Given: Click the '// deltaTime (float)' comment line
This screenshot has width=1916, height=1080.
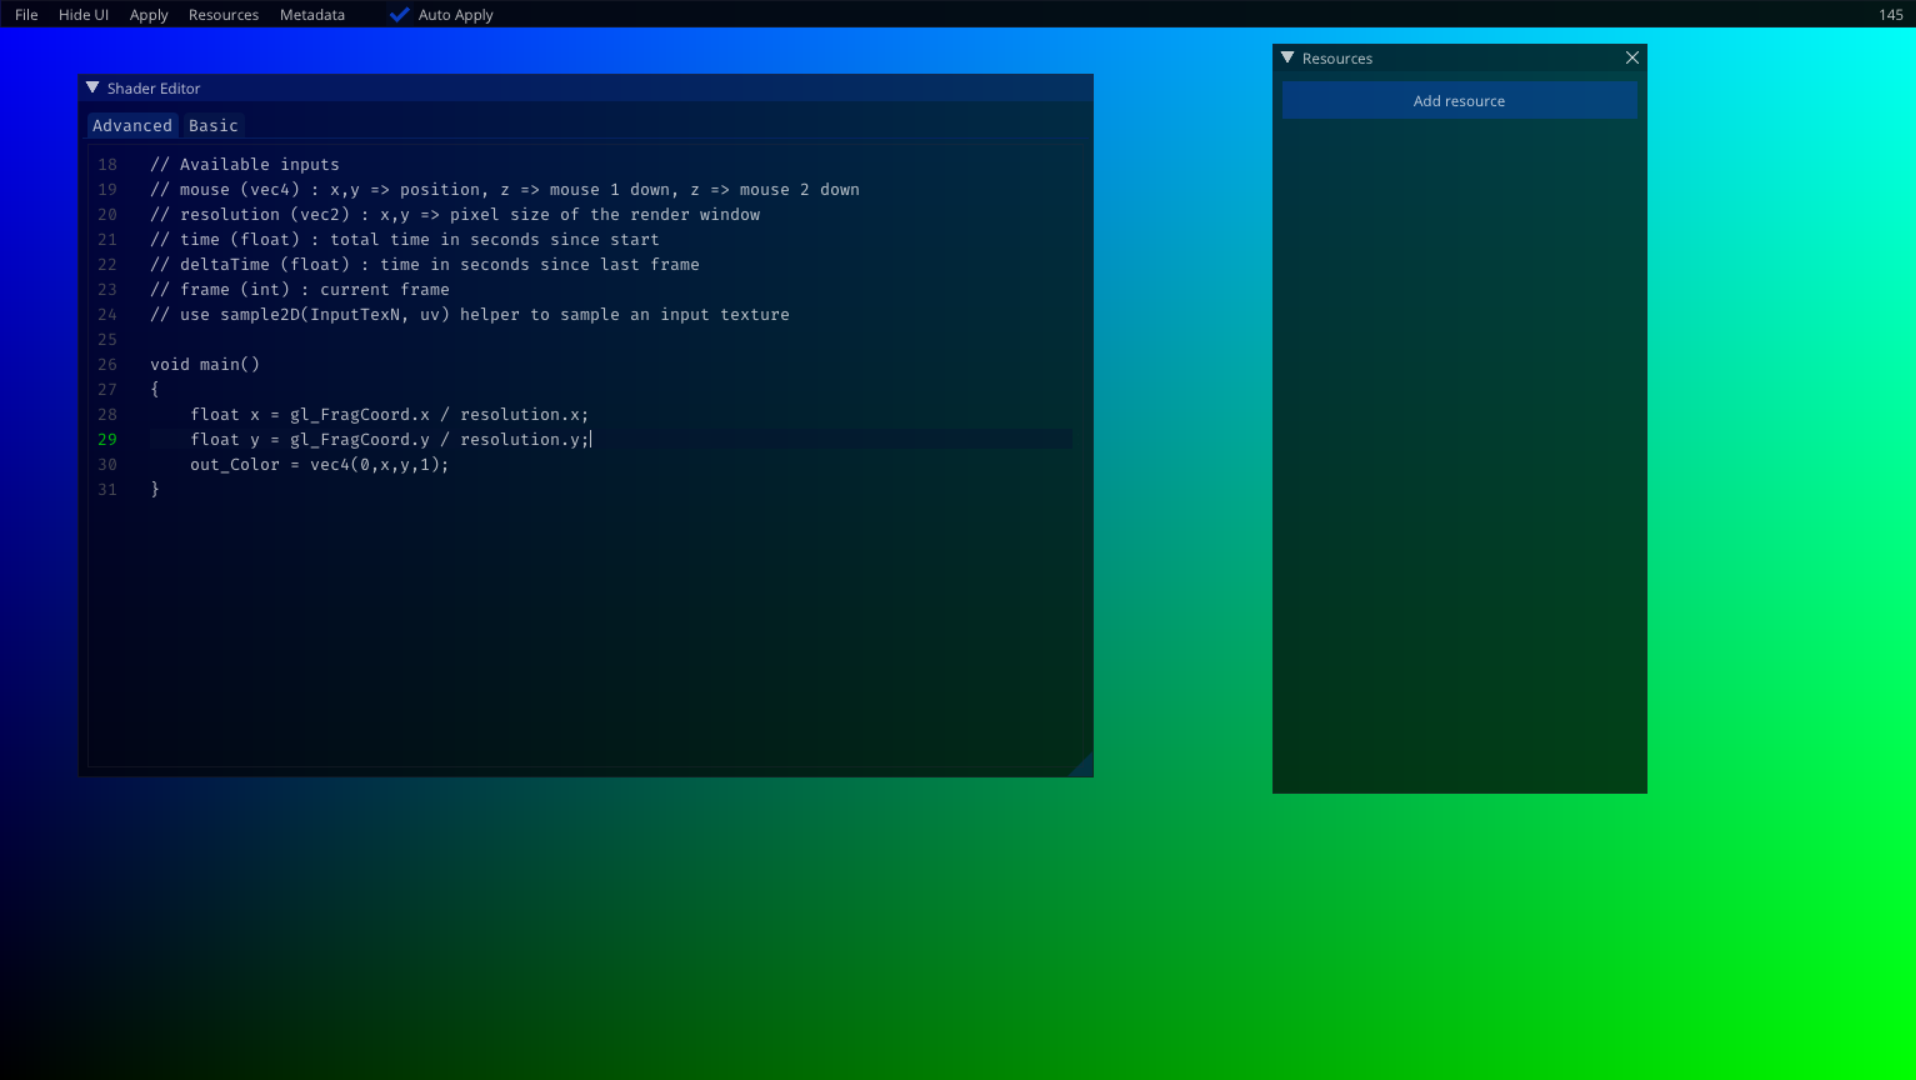Looking at the screenshot, I should tap(425, 264).
